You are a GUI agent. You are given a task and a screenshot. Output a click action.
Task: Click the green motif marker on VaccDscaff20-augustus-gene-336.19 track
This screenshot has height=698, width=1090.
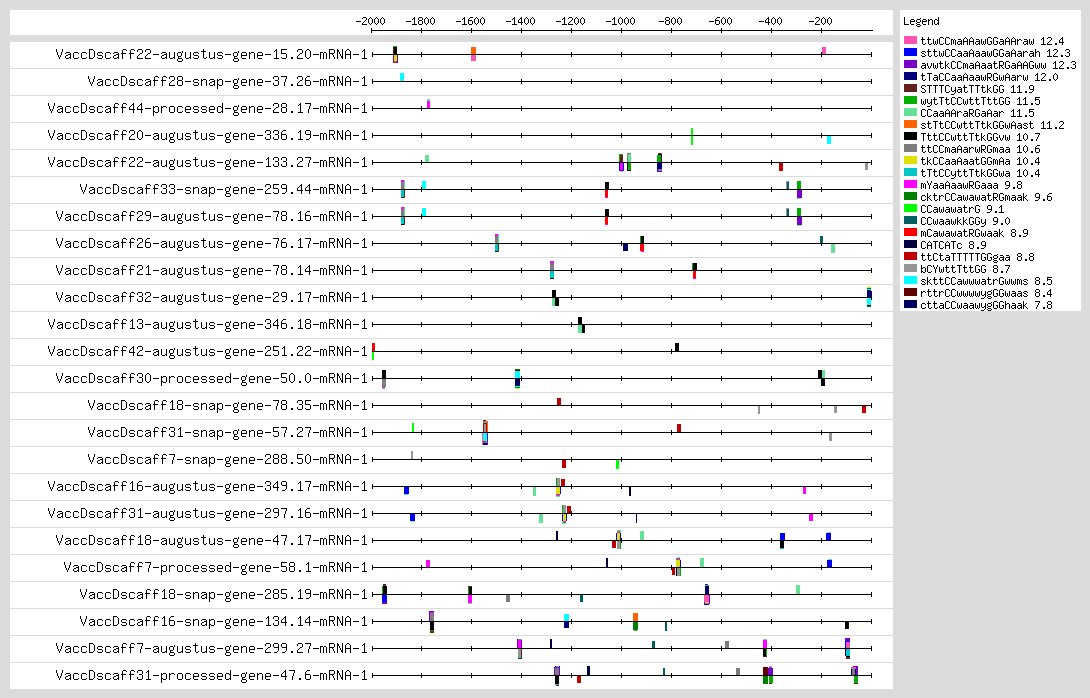point(692,136)
